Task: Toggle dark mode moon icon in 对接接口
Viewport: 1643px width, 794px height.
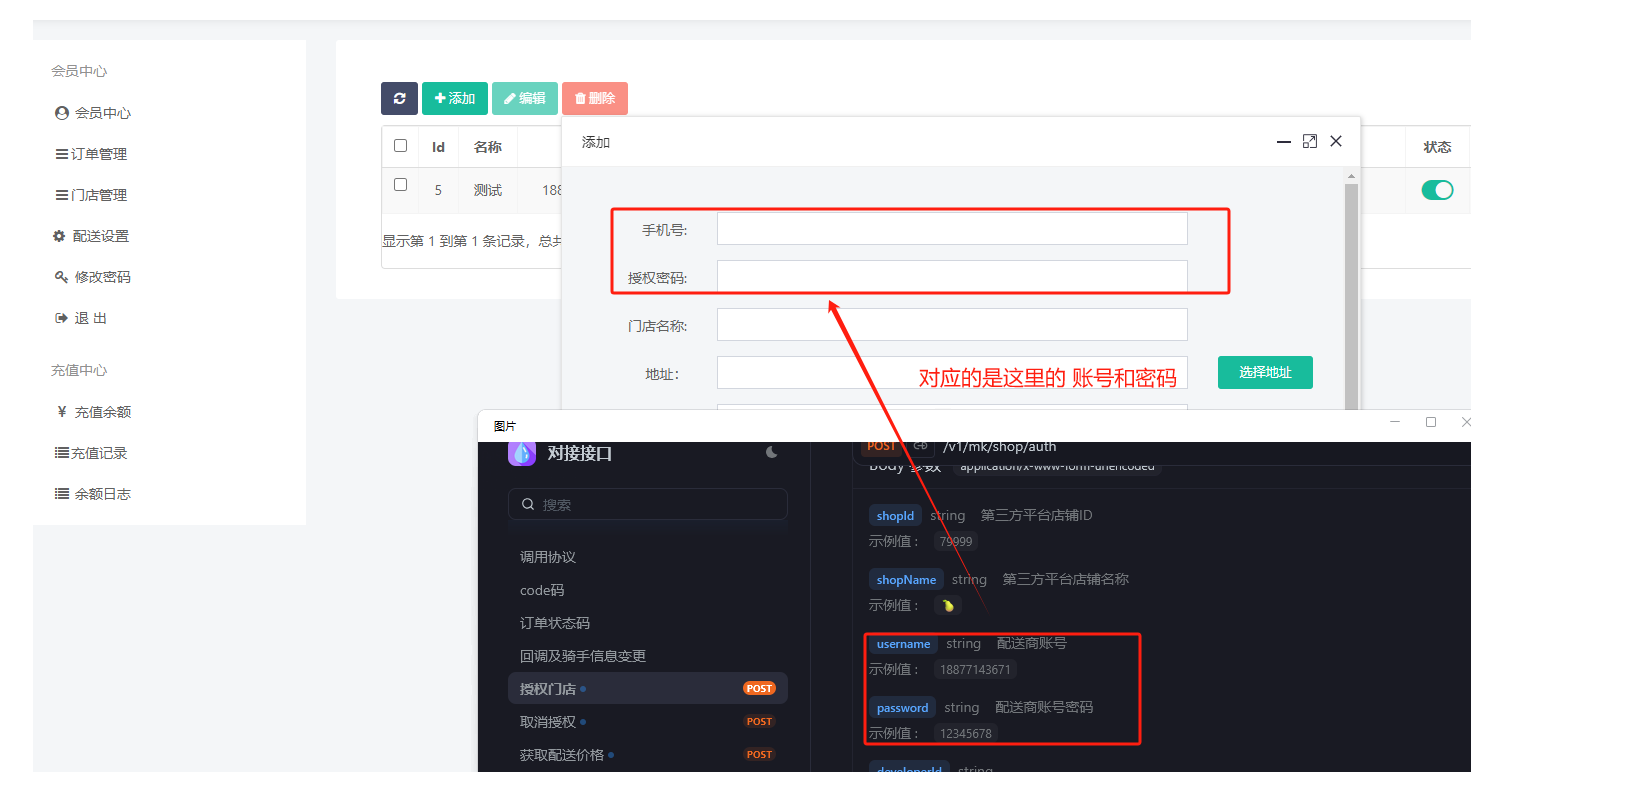Action: 772,452
